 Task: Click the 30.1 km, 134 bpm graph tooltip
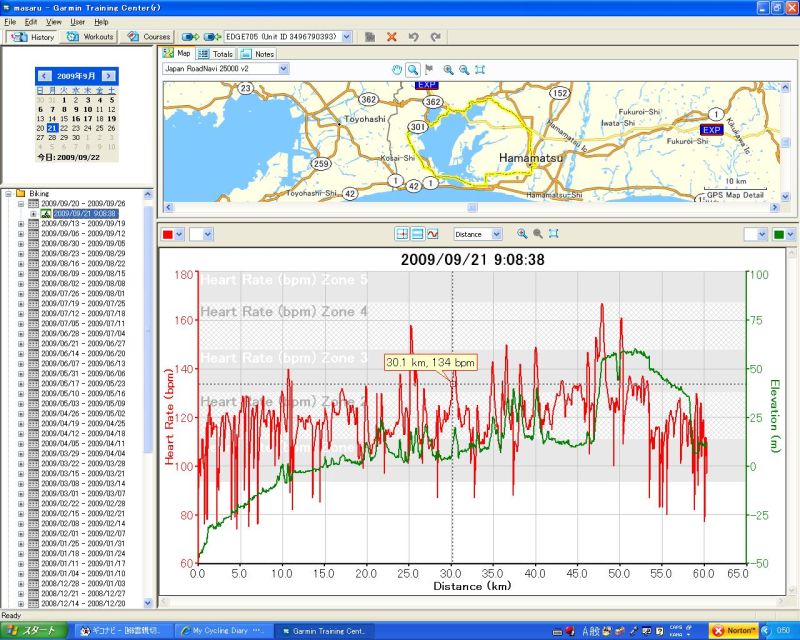[x=431, y=362]
